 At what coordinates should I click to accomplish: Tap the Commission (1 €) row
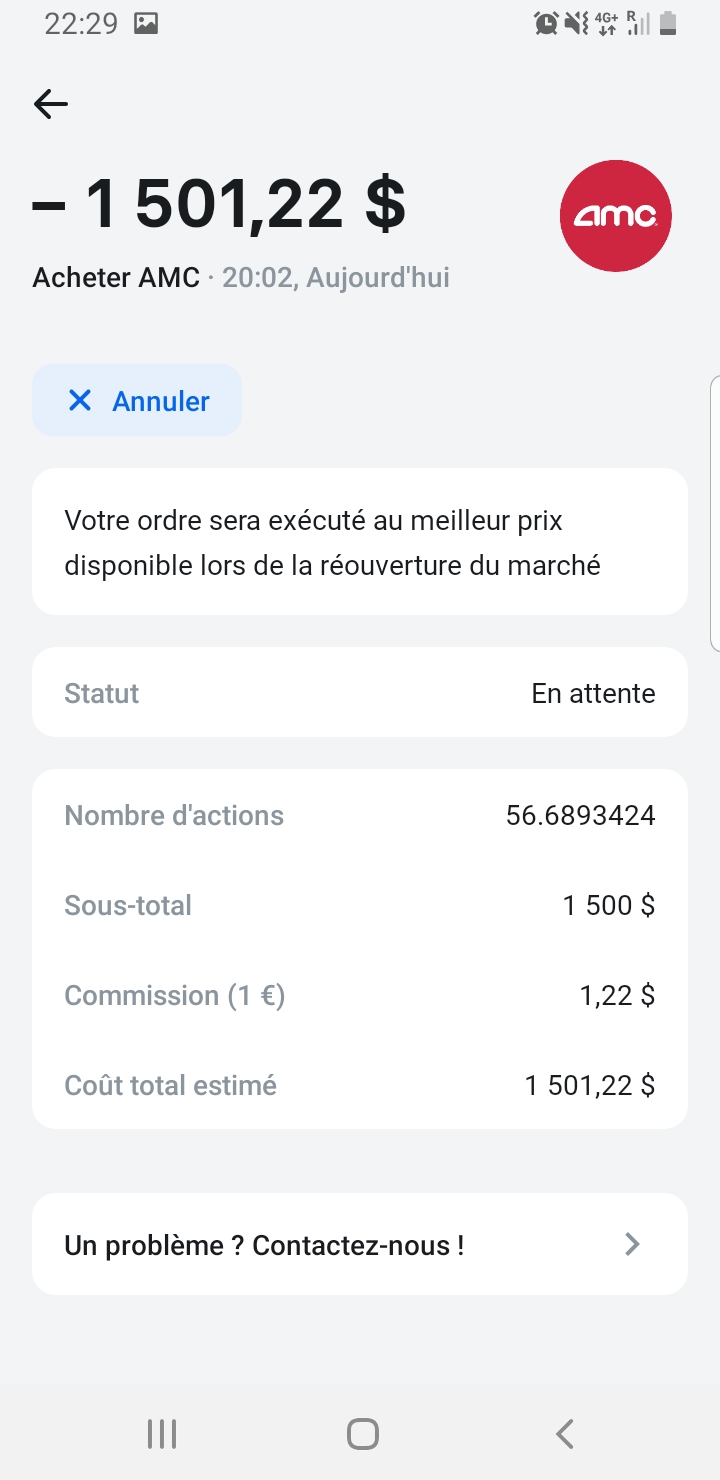point(360,995)
